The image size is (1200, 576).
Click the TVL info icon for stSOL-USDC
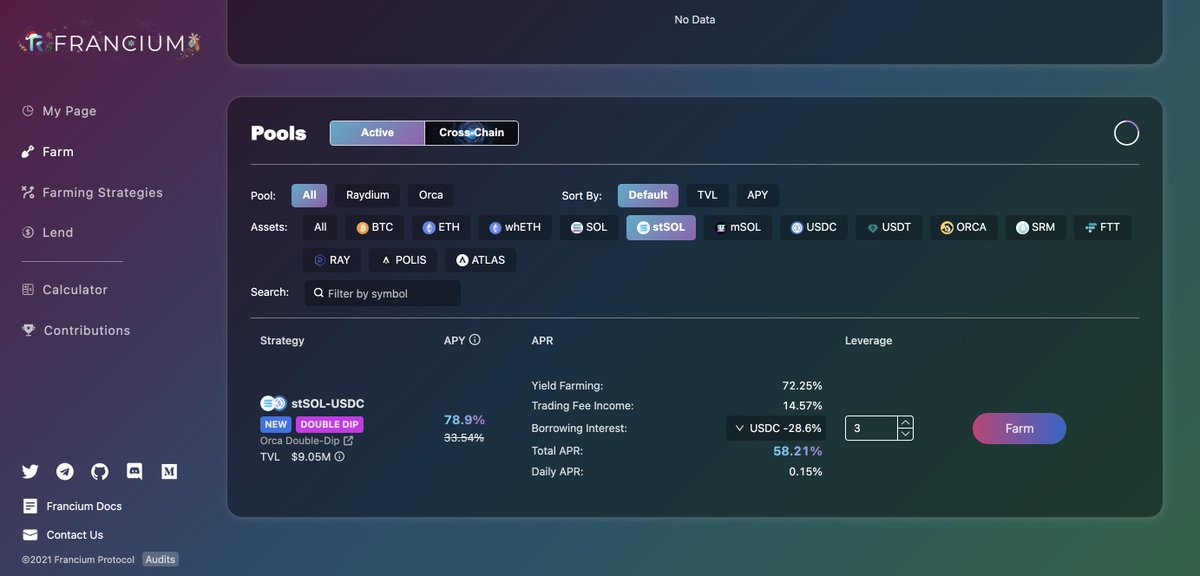[339, 456]
